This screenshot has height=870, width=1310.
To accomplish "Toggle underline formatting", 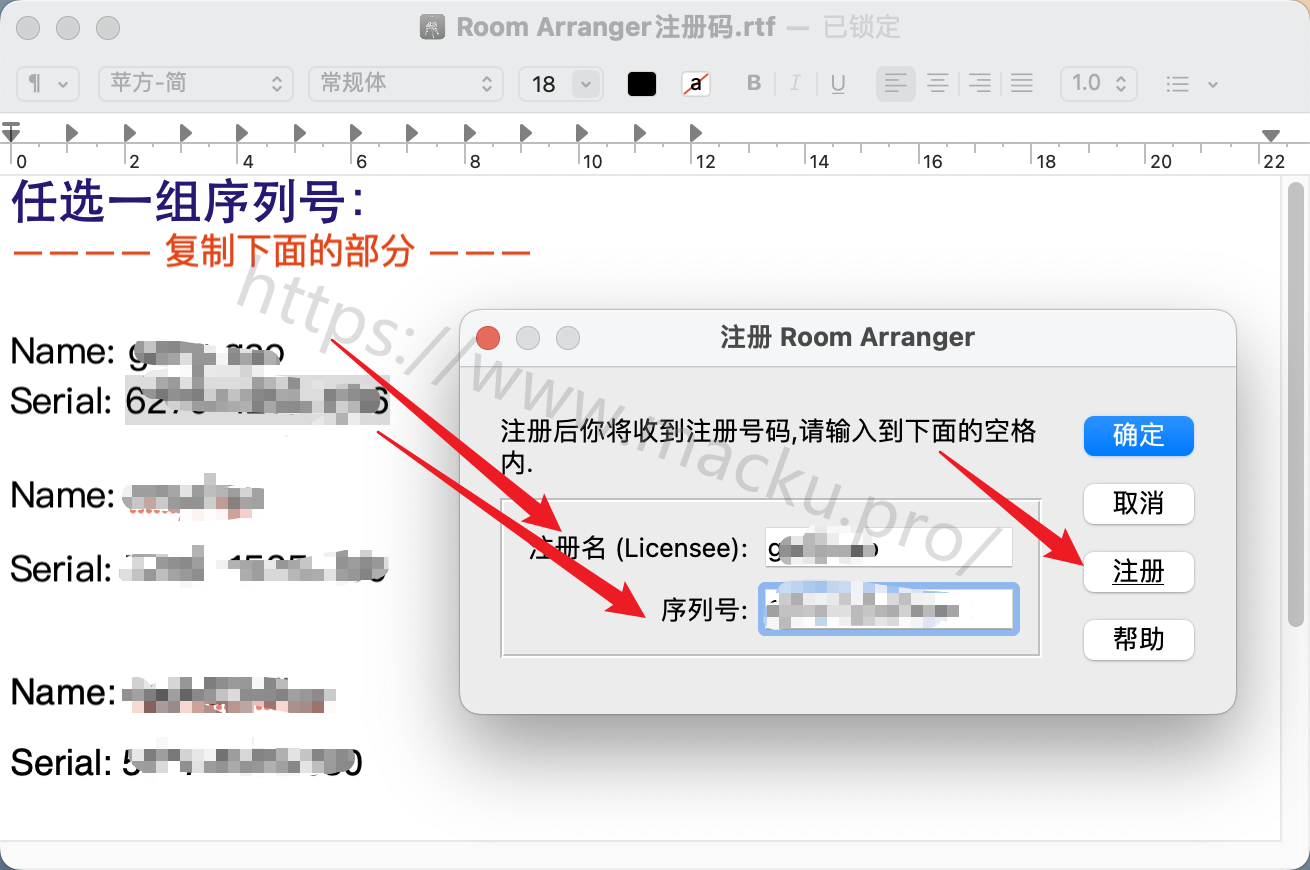I will click(x=838, y=84).
